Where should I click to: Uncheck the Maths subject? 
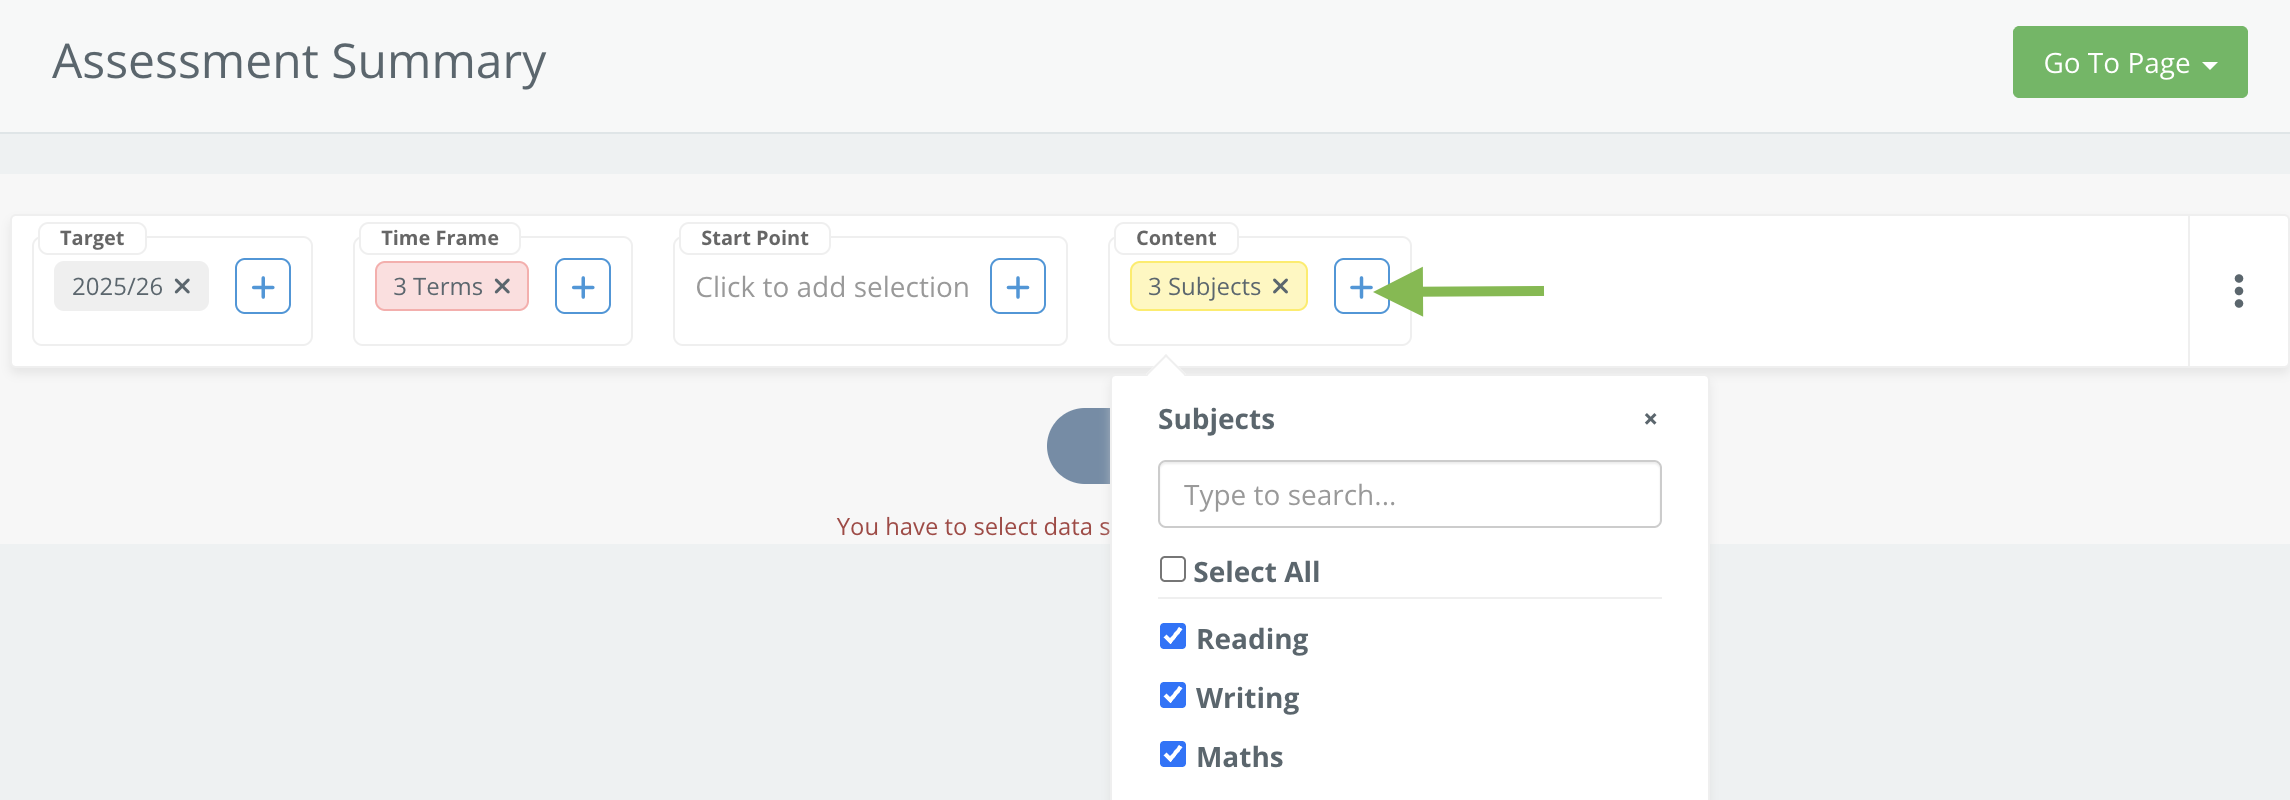click(1173, 755)
